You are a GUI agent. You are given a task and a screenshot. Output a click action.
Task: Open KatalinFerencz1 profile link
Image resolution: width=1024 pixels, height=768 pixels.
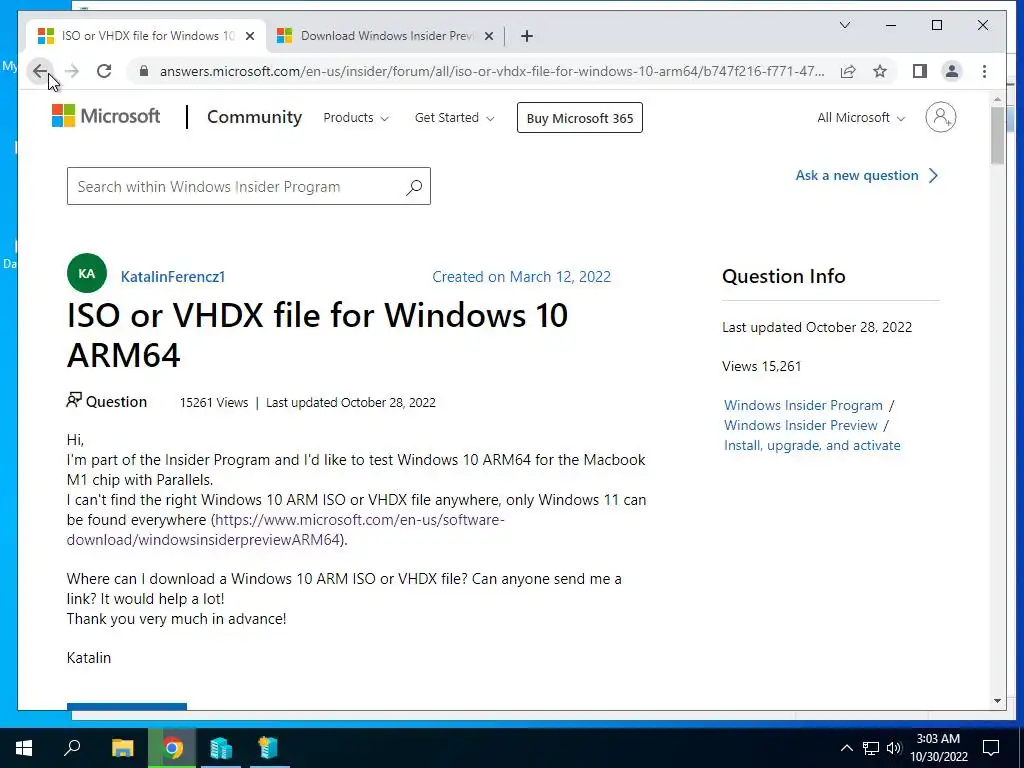(x=173, y=276)
